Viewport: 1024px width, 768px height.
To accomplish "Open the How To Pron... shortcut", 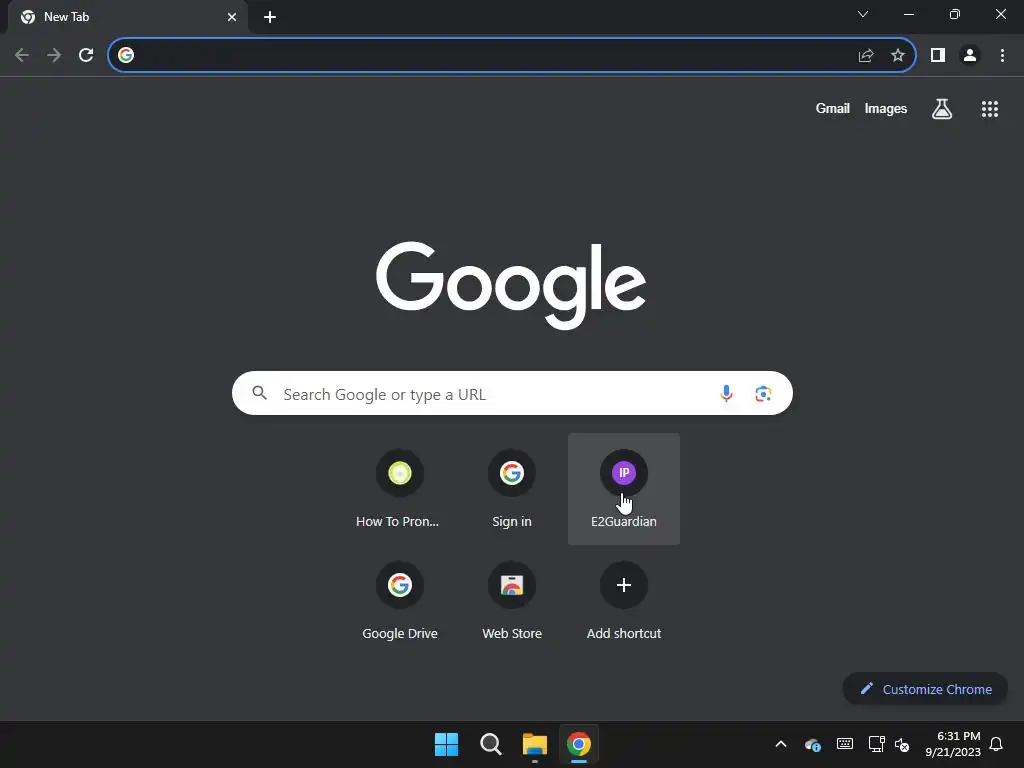I will pos(400,488).
